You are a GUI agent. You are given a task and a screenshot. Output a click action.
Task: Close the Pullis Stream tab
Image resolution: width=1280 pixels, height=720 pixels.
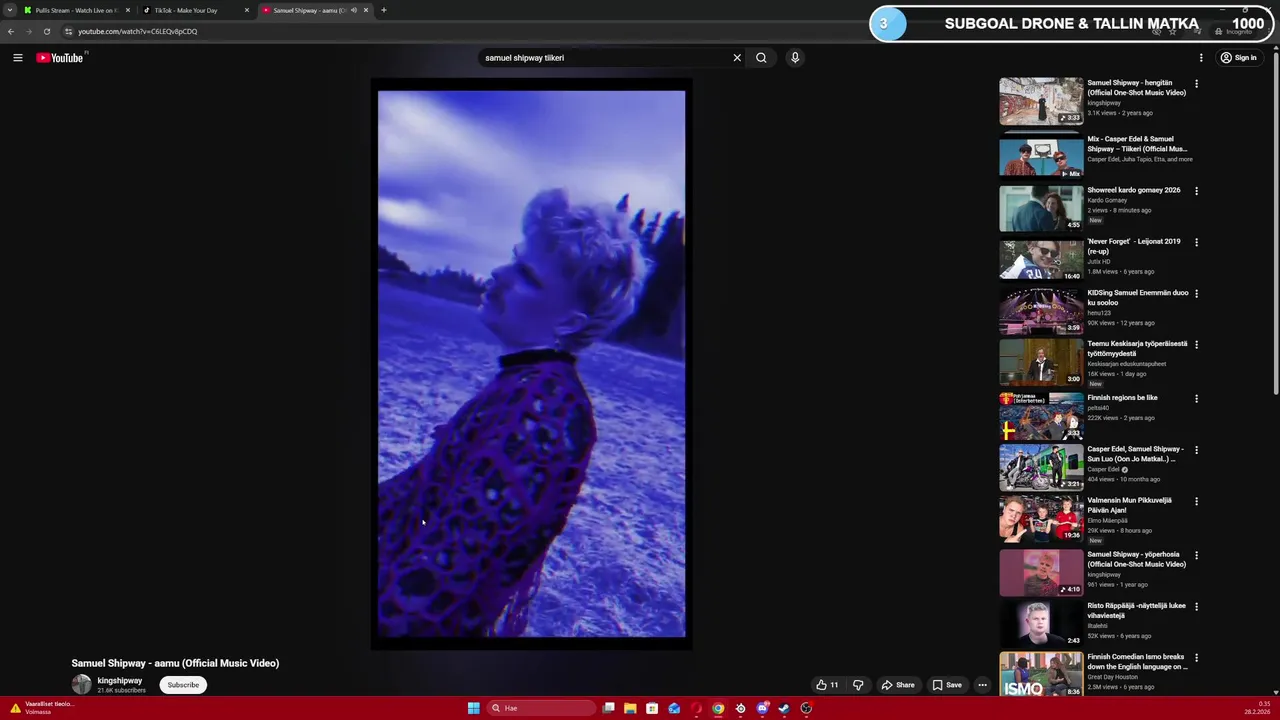point(128,10)
